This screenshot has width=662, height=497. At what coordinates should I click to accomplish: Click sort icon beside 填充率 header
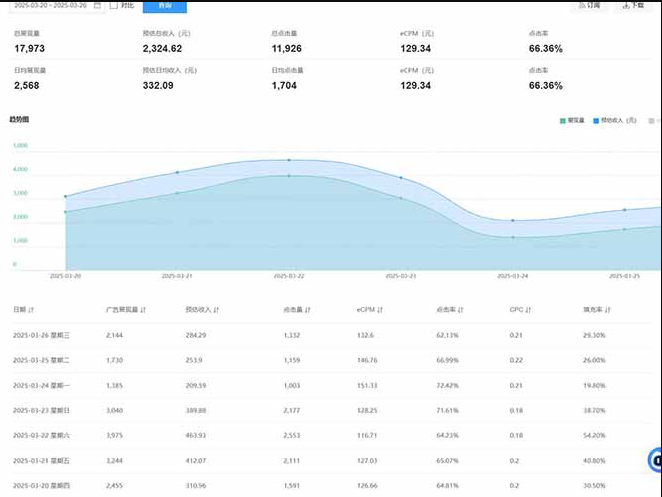coord(609,309)
